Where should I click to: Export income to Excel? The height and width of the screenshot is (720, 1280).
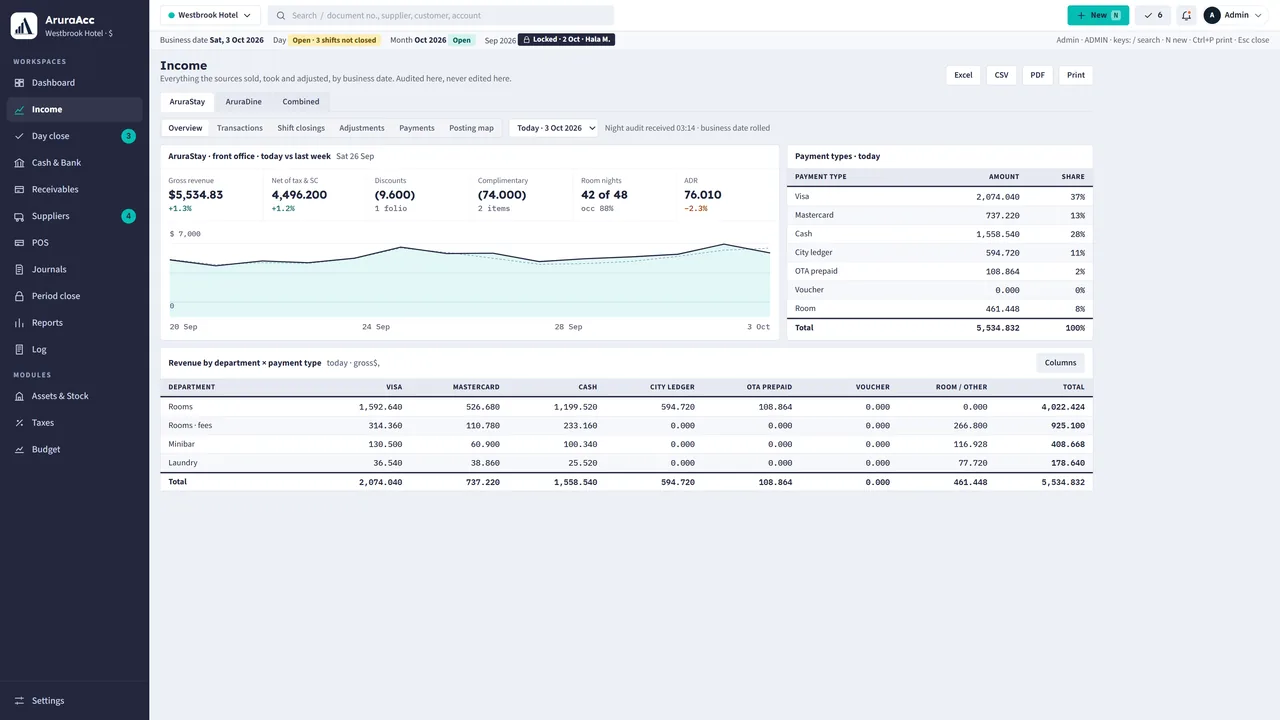(963, 75)
